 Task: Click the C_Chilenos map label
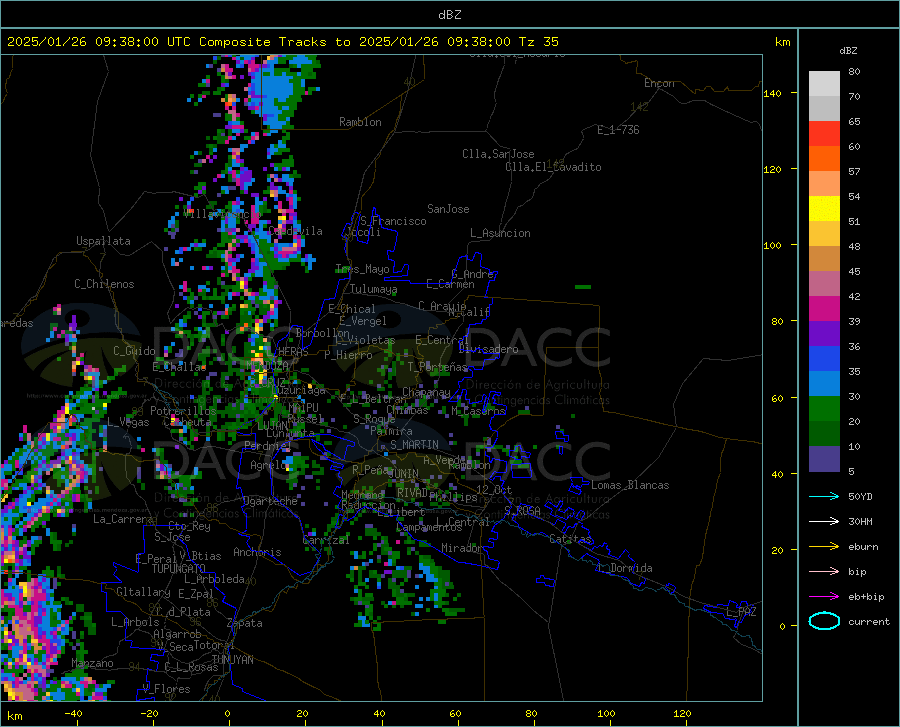point(104,284)
